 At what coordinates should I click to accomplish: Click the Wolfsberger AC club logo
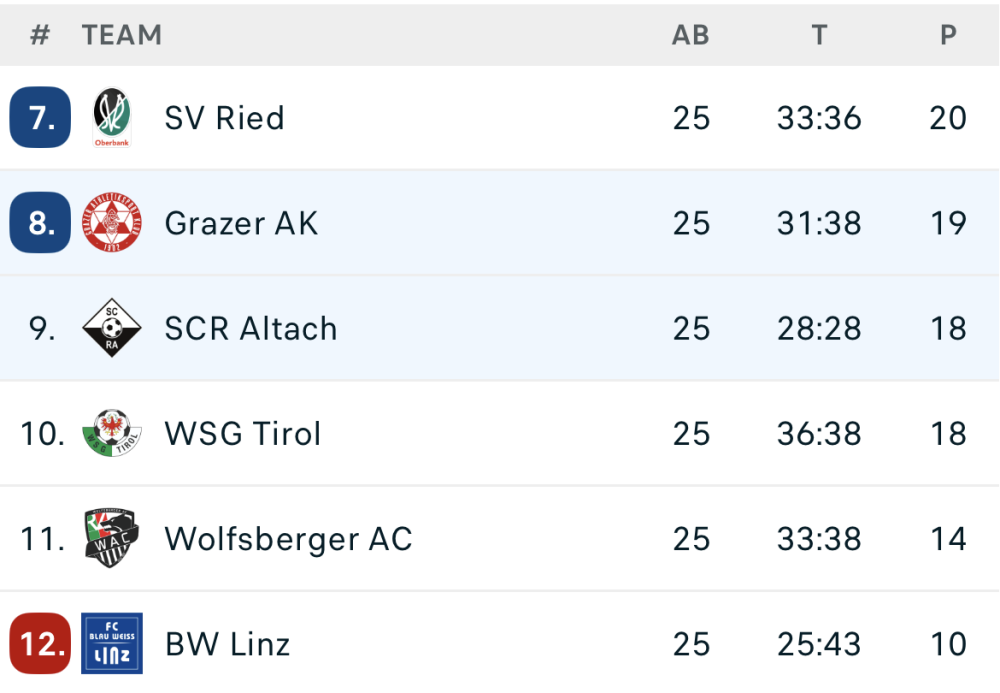tap(111, 539)
